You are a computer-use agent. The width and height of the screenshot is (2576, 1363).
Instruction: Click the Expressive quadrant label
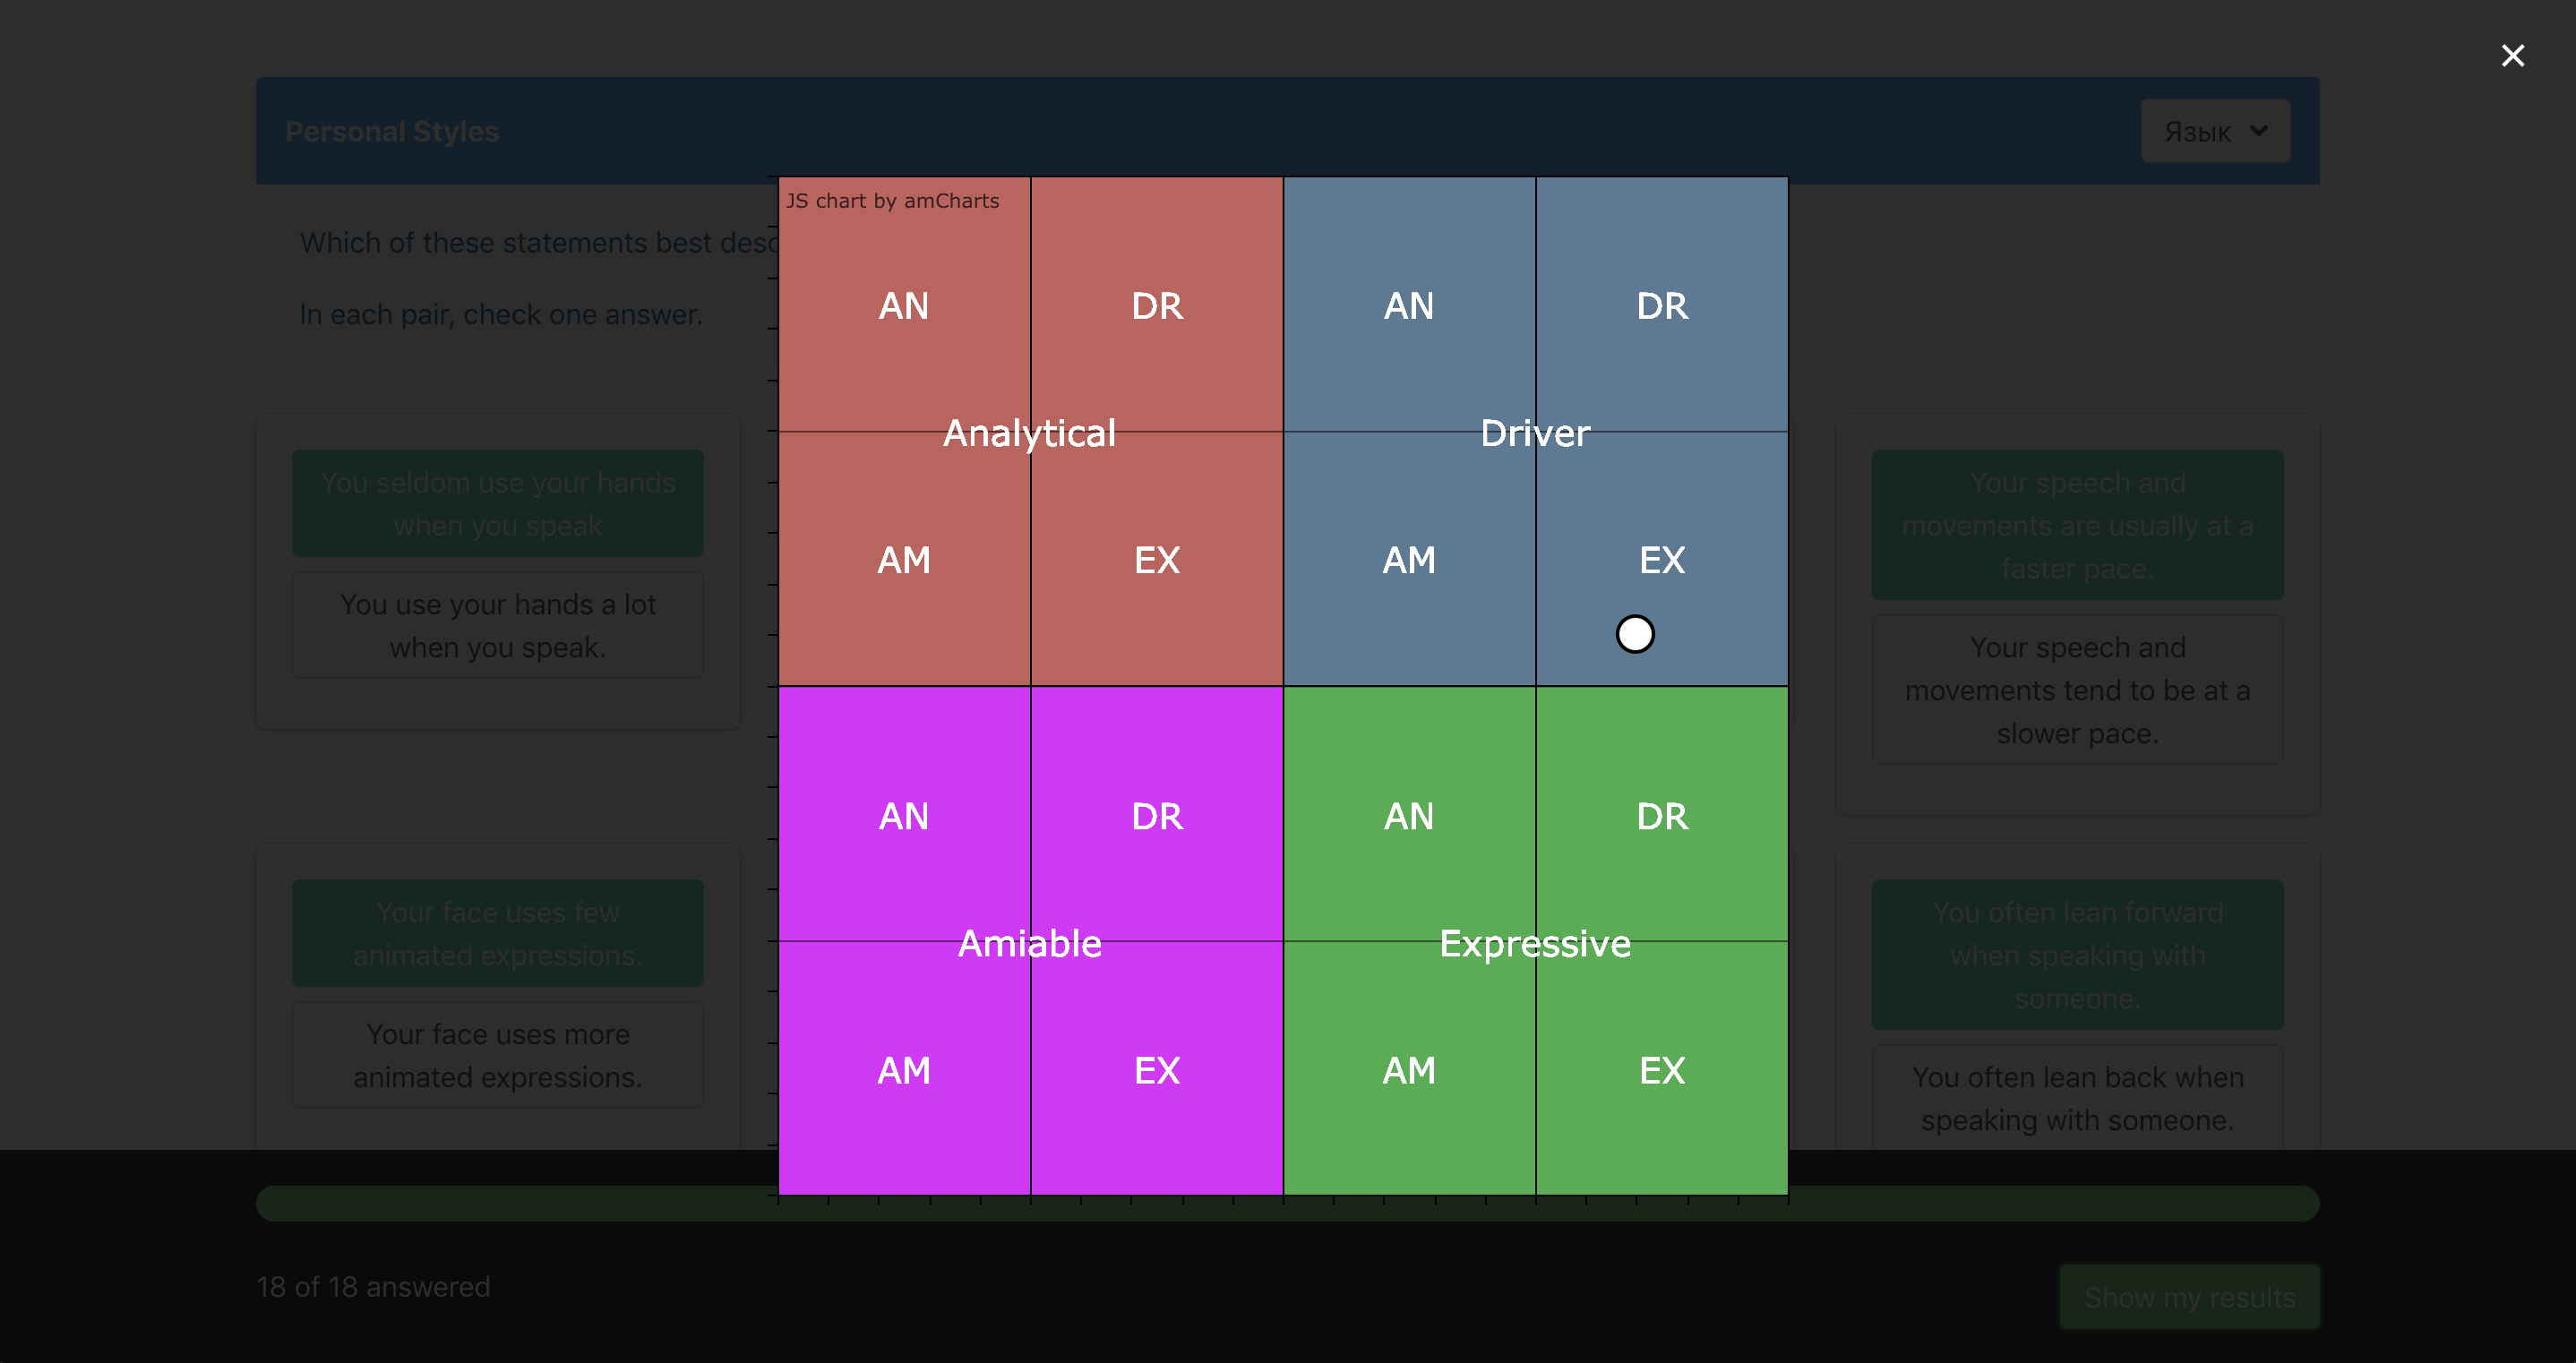[1535, 943]
